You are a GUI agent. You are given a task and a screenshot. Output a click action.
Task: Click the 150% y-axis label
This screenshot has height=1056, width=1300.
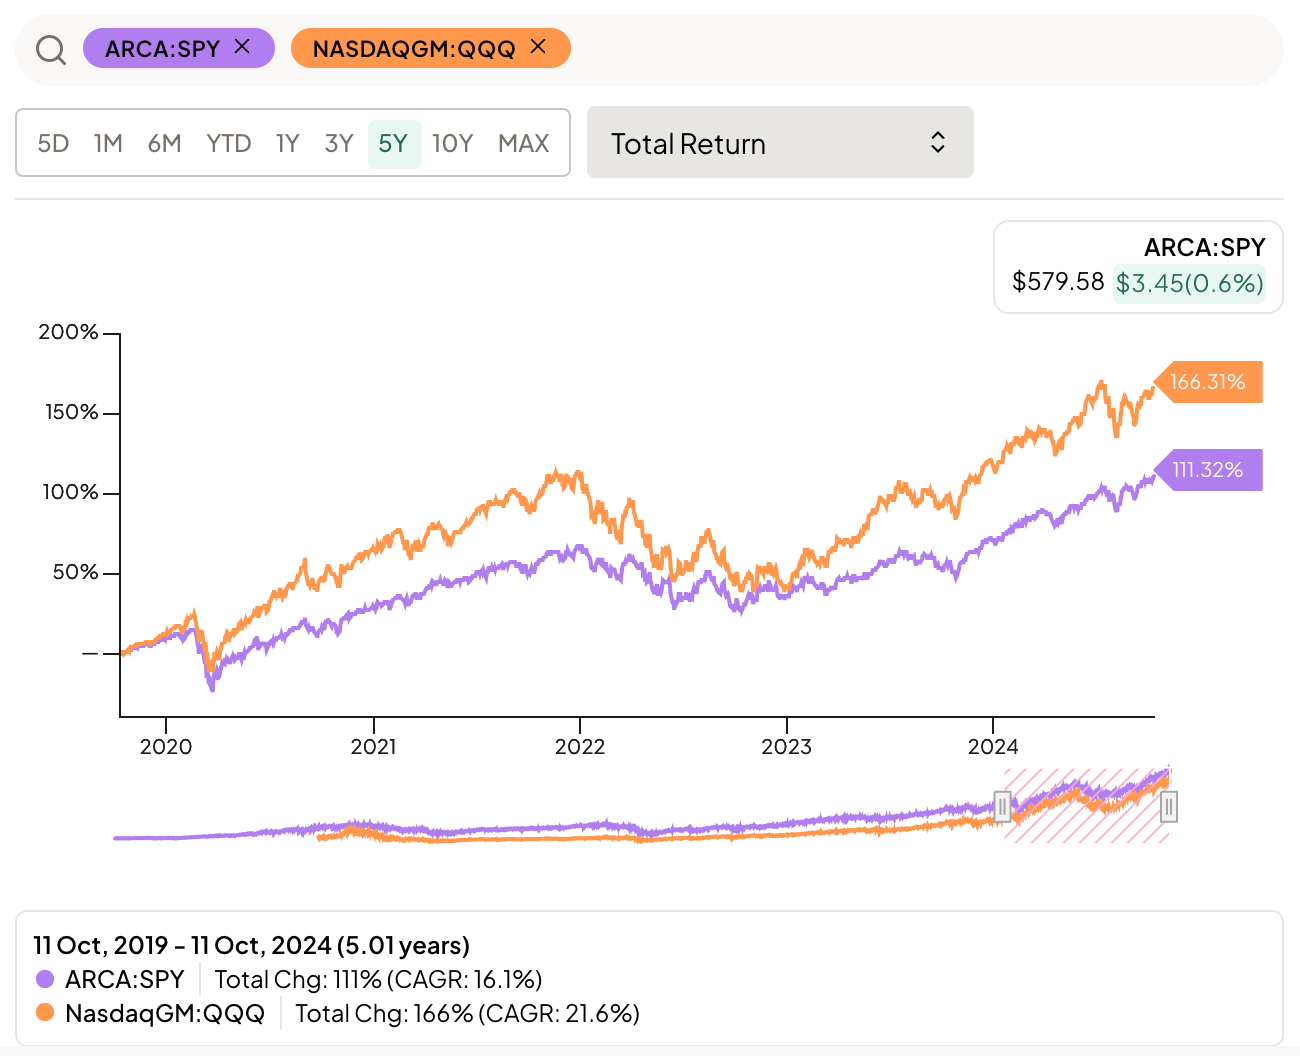pyautogui.click(x=71, y=412)
